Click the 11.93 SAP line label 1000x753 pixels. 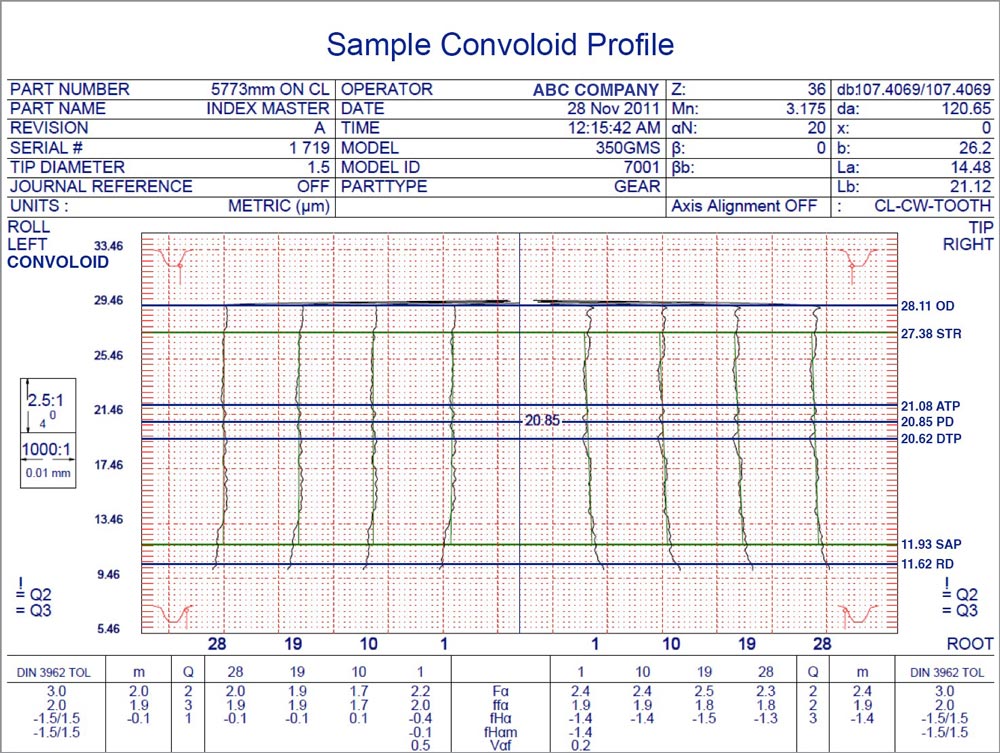(x=930, y=545)
